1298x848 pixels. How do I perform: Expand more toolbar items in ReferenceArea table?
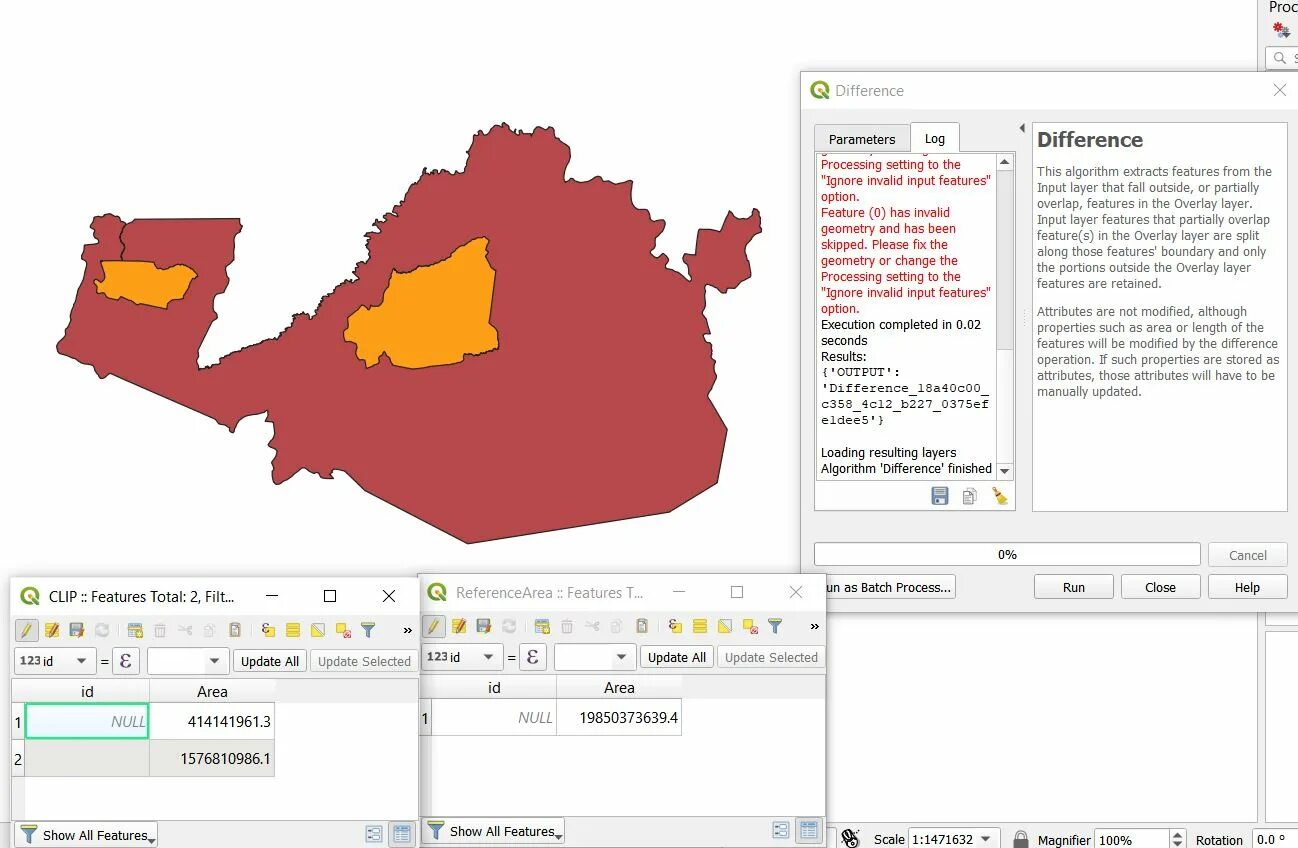click(814, 626)
